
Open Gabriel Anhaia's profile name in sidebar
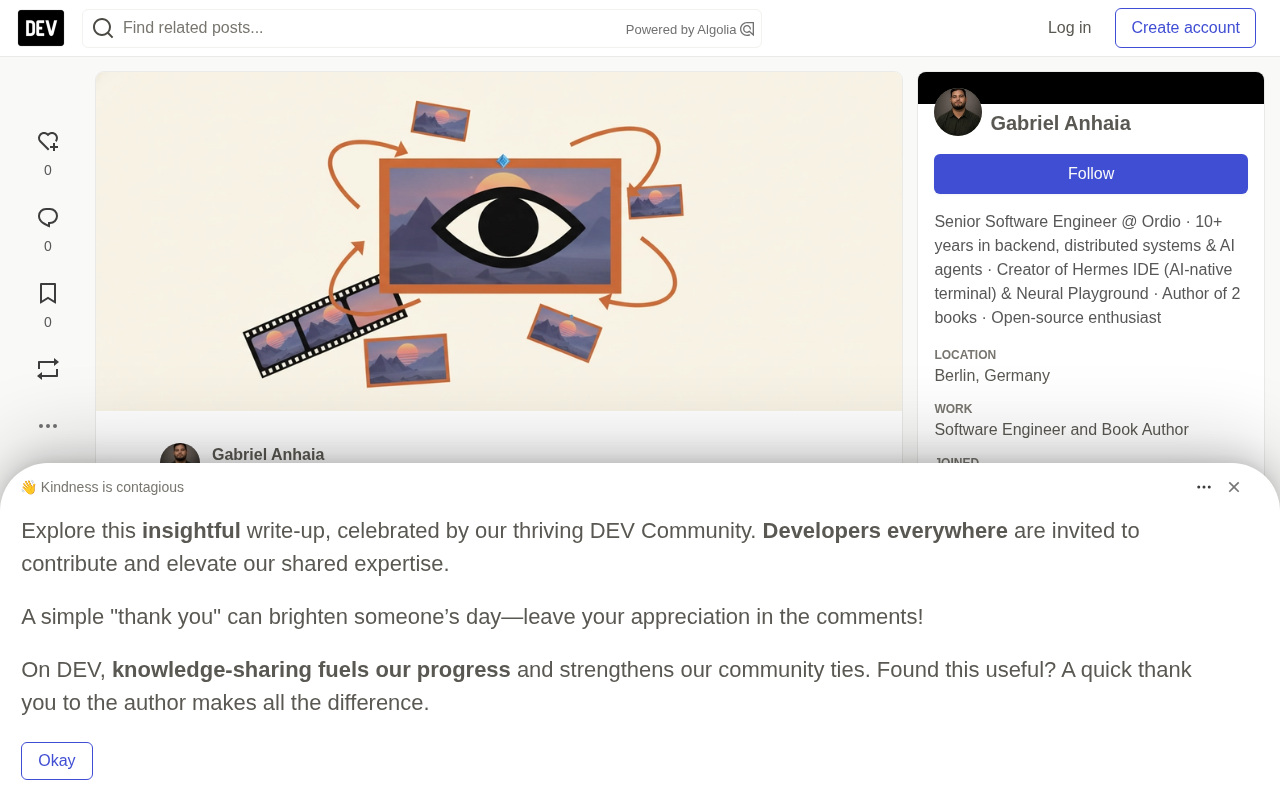point(1060,123)
